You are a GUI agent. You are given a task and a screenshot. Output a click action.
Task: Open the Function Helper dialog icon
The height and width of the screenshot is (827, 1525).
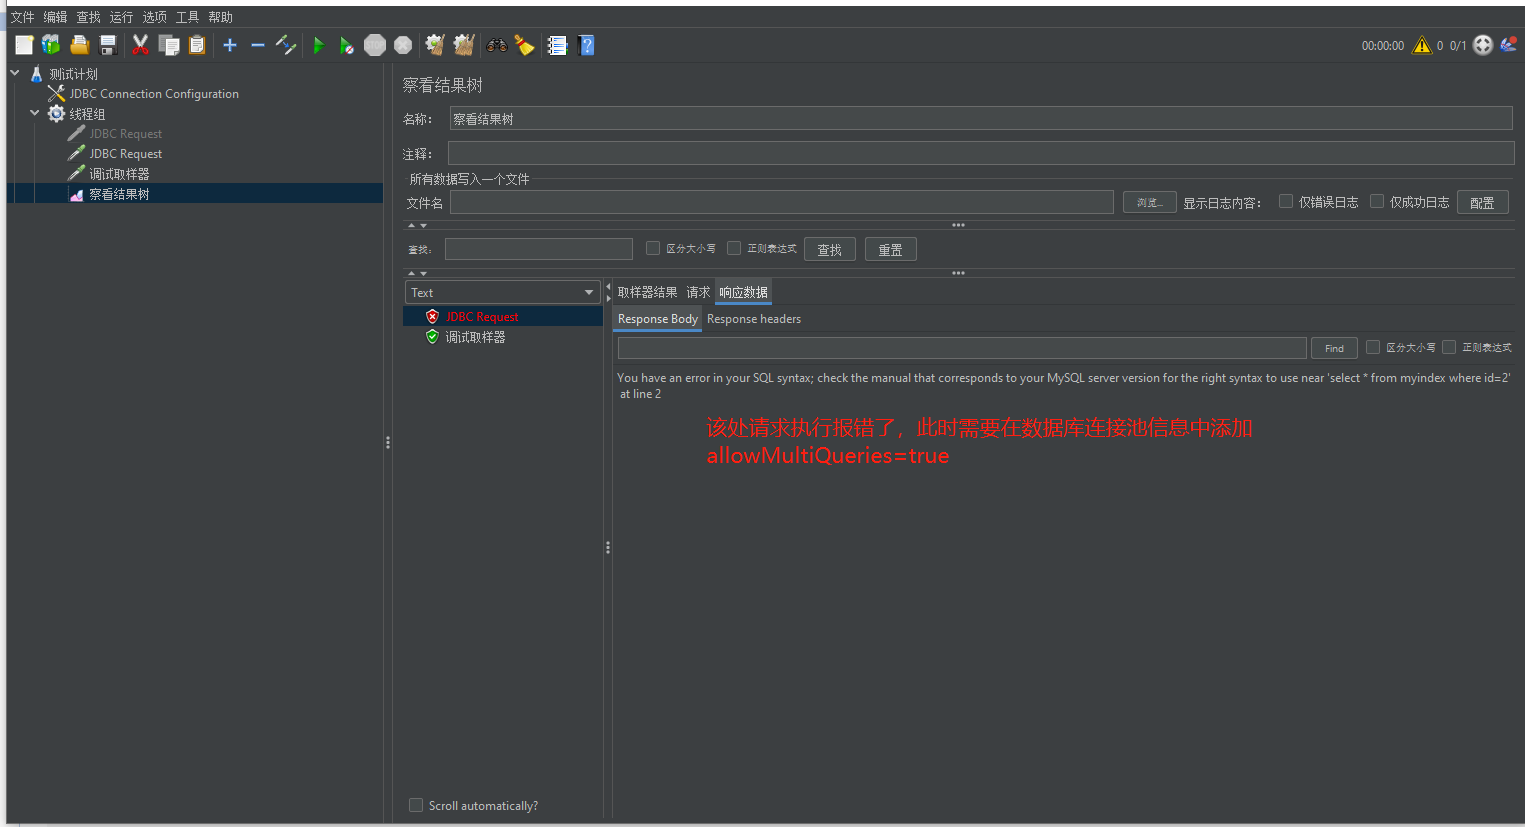[x=557, y=45]
